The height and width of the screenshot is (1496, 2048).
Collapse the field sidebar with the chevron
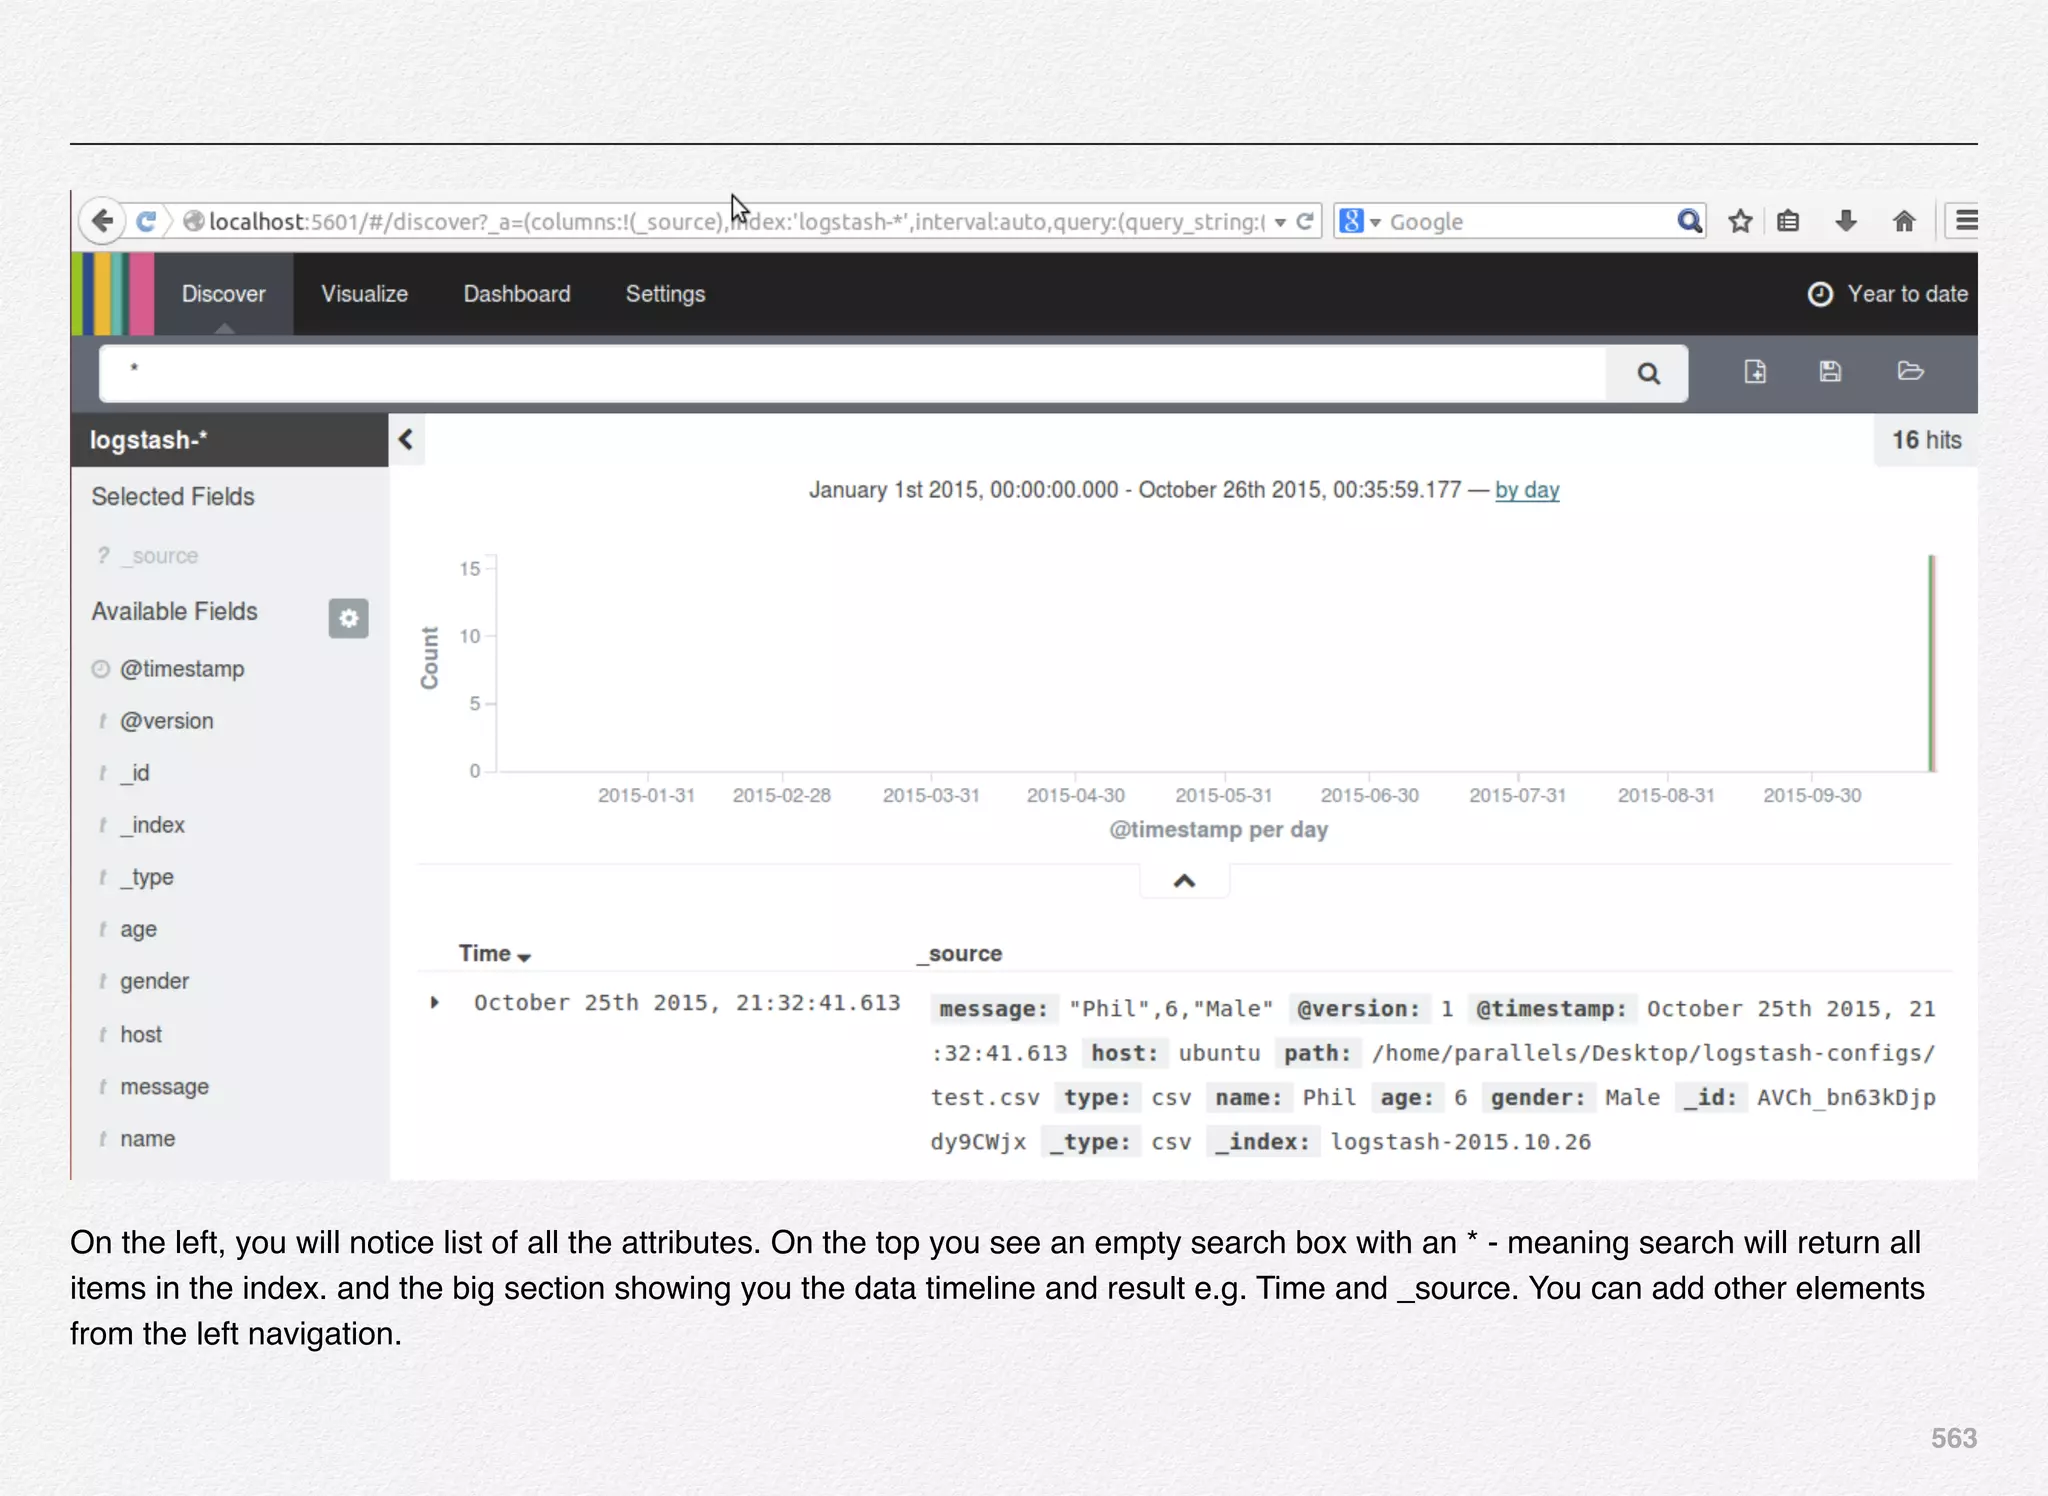[x=406, y=439]
